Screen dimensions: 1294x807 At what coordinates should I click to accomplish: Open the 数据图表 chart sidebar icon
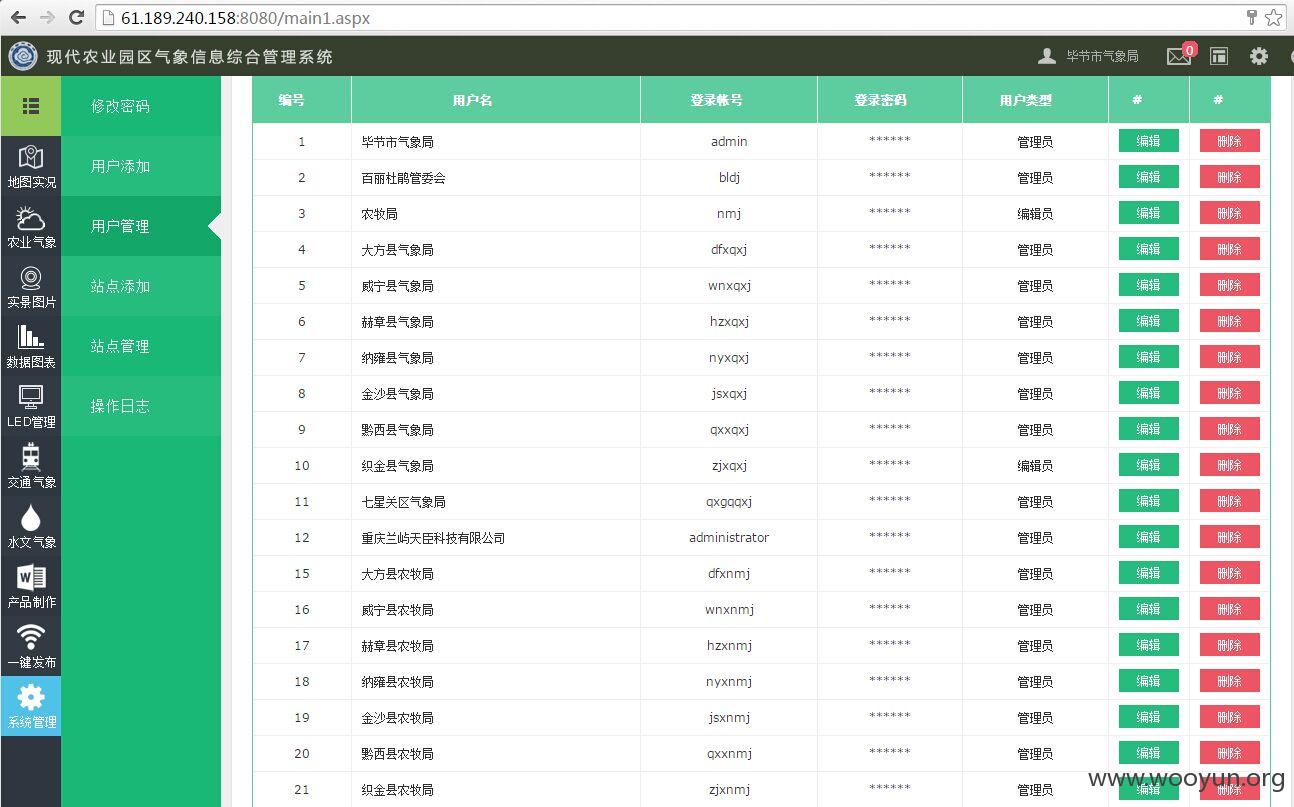coord(31,346)
